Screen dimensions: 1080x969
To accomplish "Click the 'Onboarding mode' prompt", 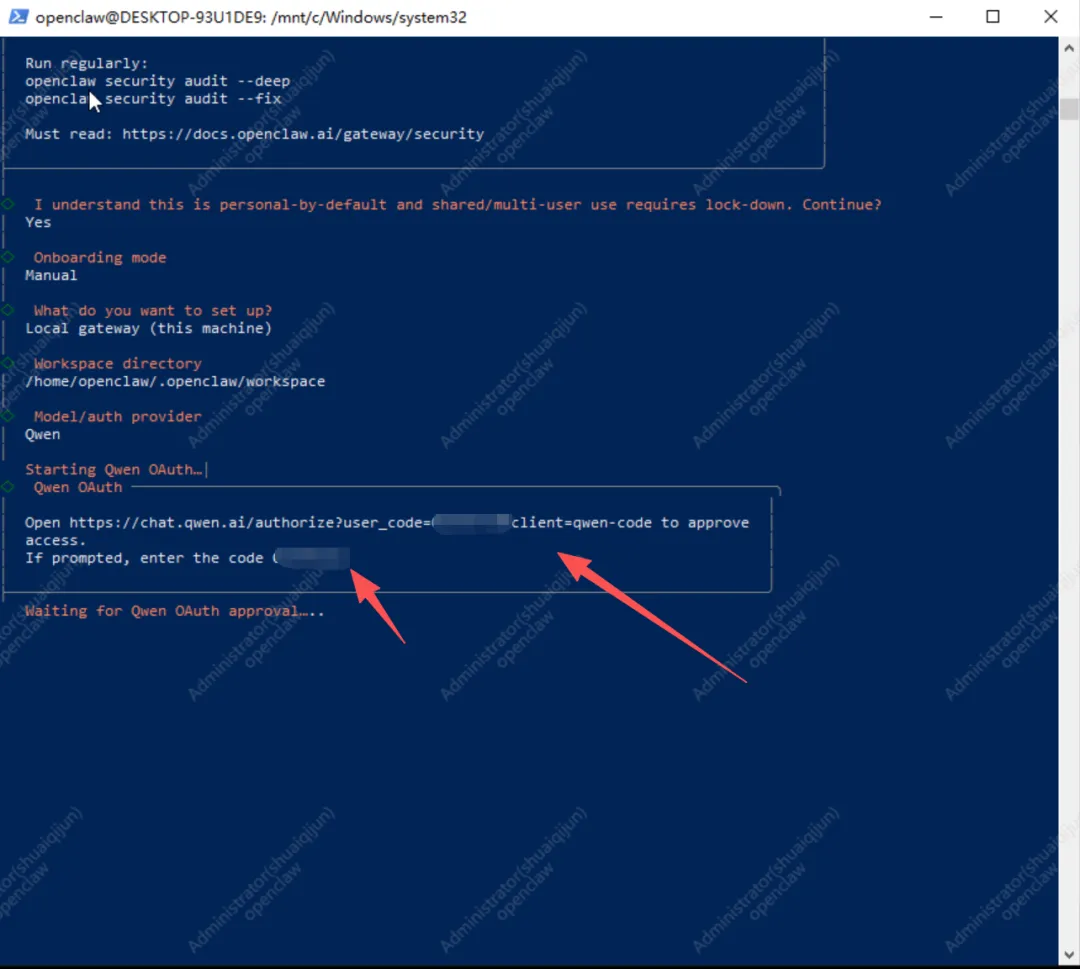I will (x=100, y=258).
